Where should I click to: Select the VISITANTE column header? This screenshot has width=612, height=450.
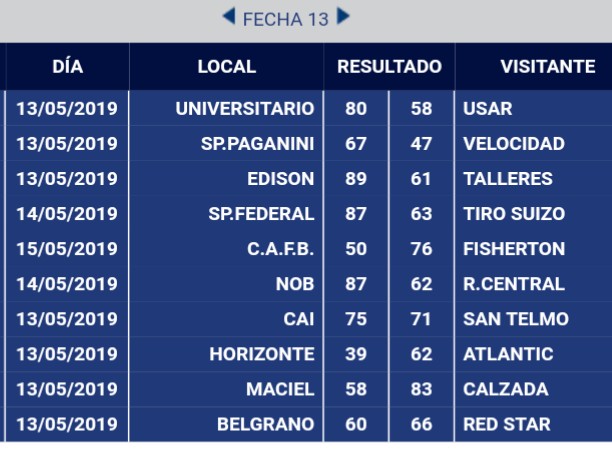pos(547,67)
